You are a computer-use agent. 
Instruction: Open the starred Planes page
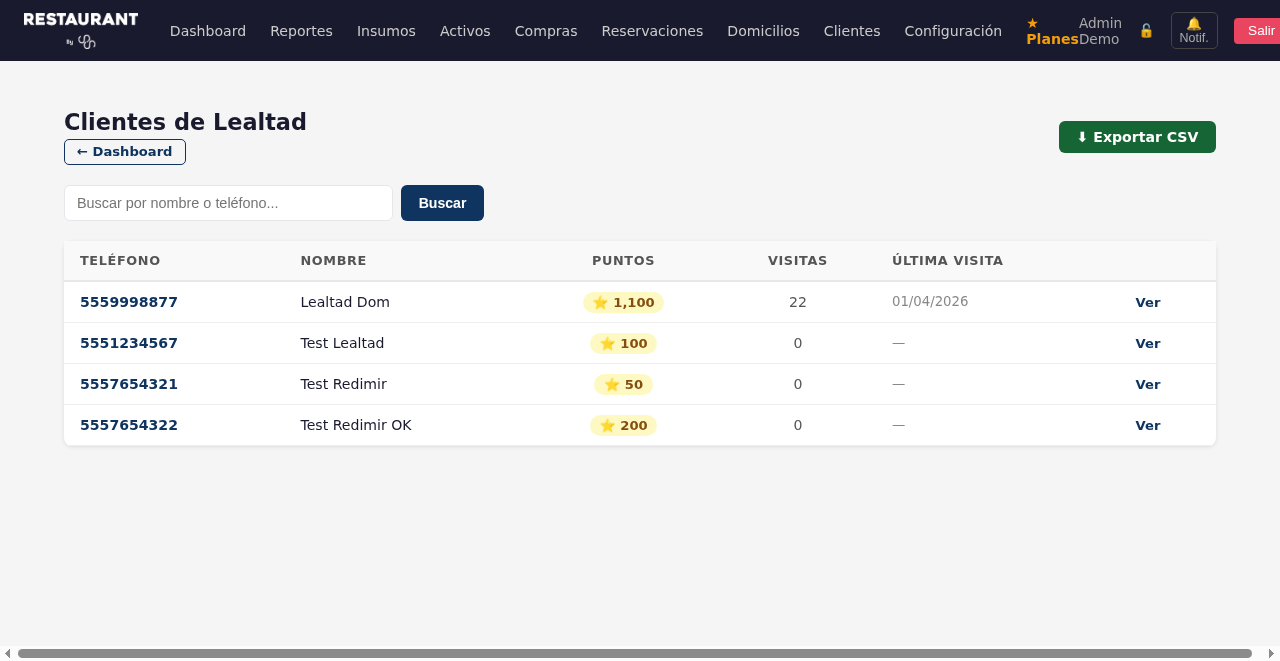click(1052, 31)
